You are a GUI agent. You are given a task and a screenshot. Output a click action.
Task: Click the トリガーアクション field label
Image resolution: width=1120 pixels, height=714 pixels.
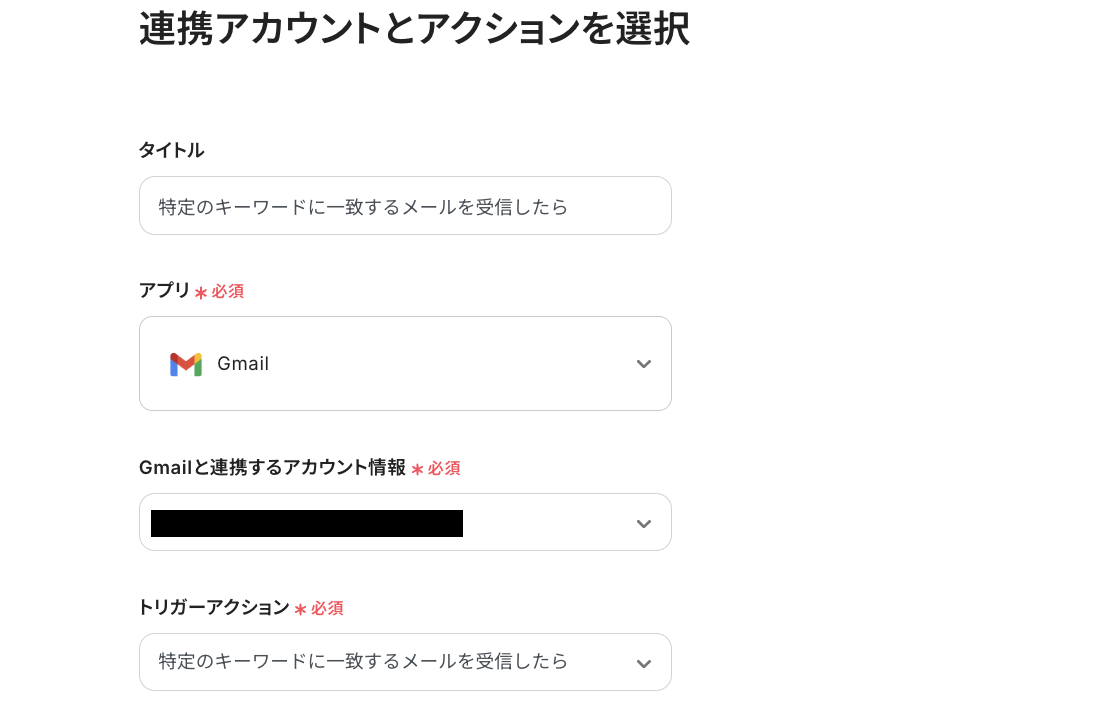click(214, 607)
